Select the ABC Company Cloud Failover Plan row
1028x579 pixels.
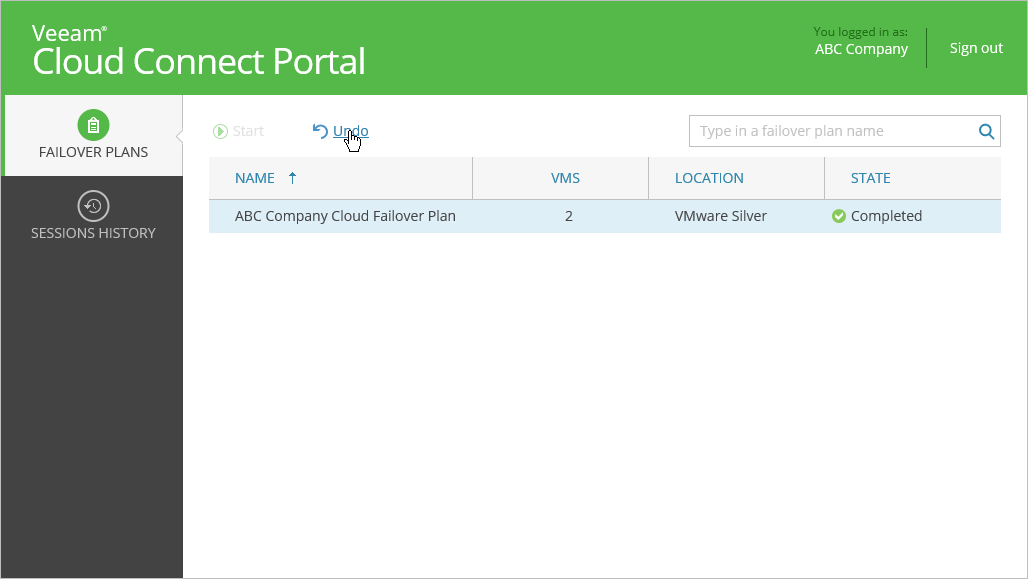[345, 216]
